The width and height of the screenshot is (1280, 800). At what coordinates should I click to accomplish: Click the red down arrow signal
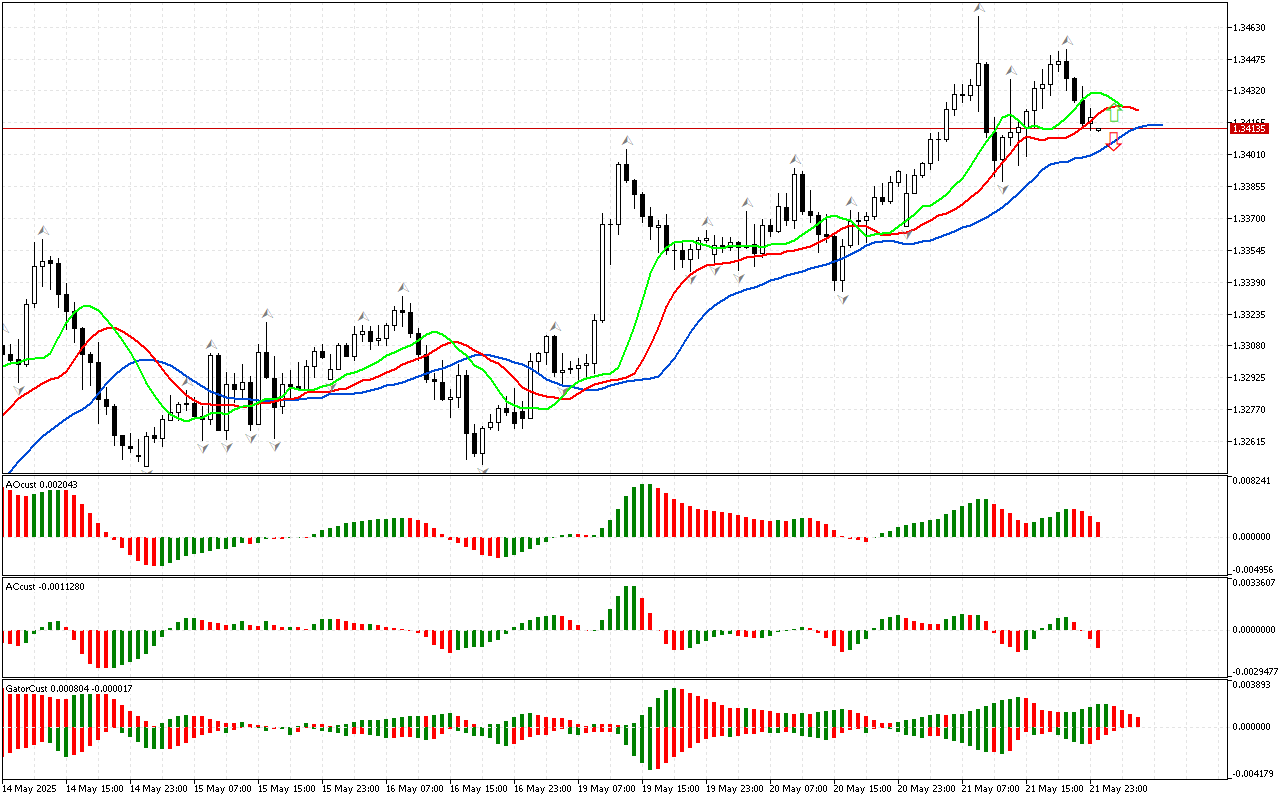[1114, 142]
